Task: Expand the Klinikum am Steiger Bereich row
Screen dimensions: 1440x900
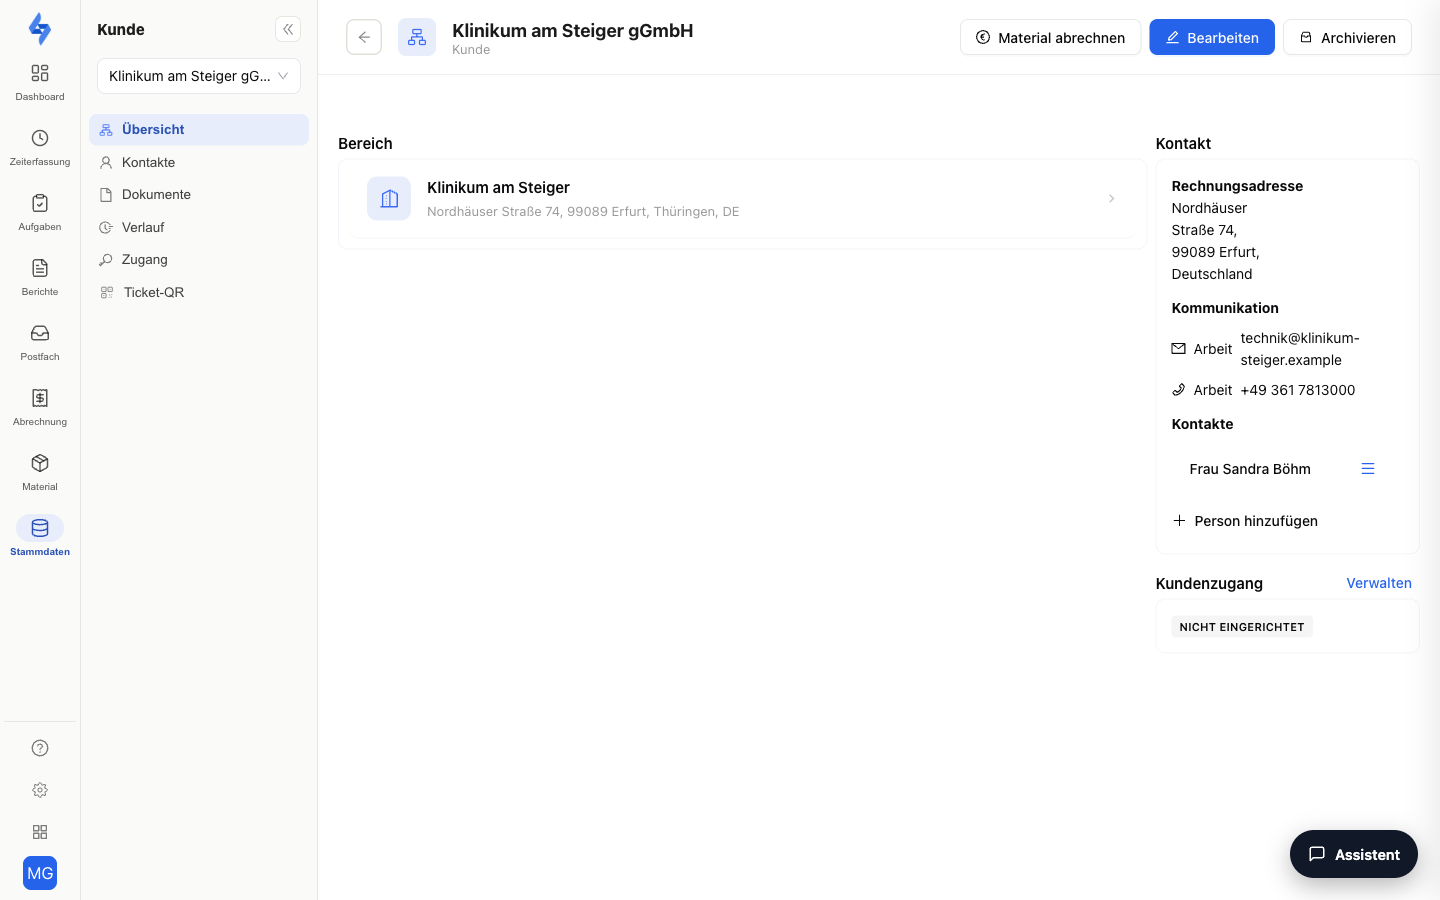Action: [x=742, y=199]
